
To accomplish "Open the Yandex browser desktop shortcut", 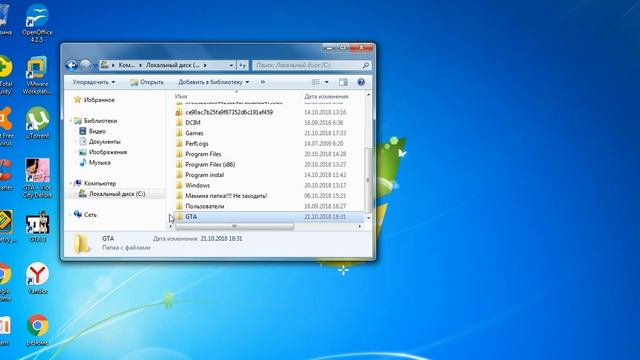I will (37, 278).
